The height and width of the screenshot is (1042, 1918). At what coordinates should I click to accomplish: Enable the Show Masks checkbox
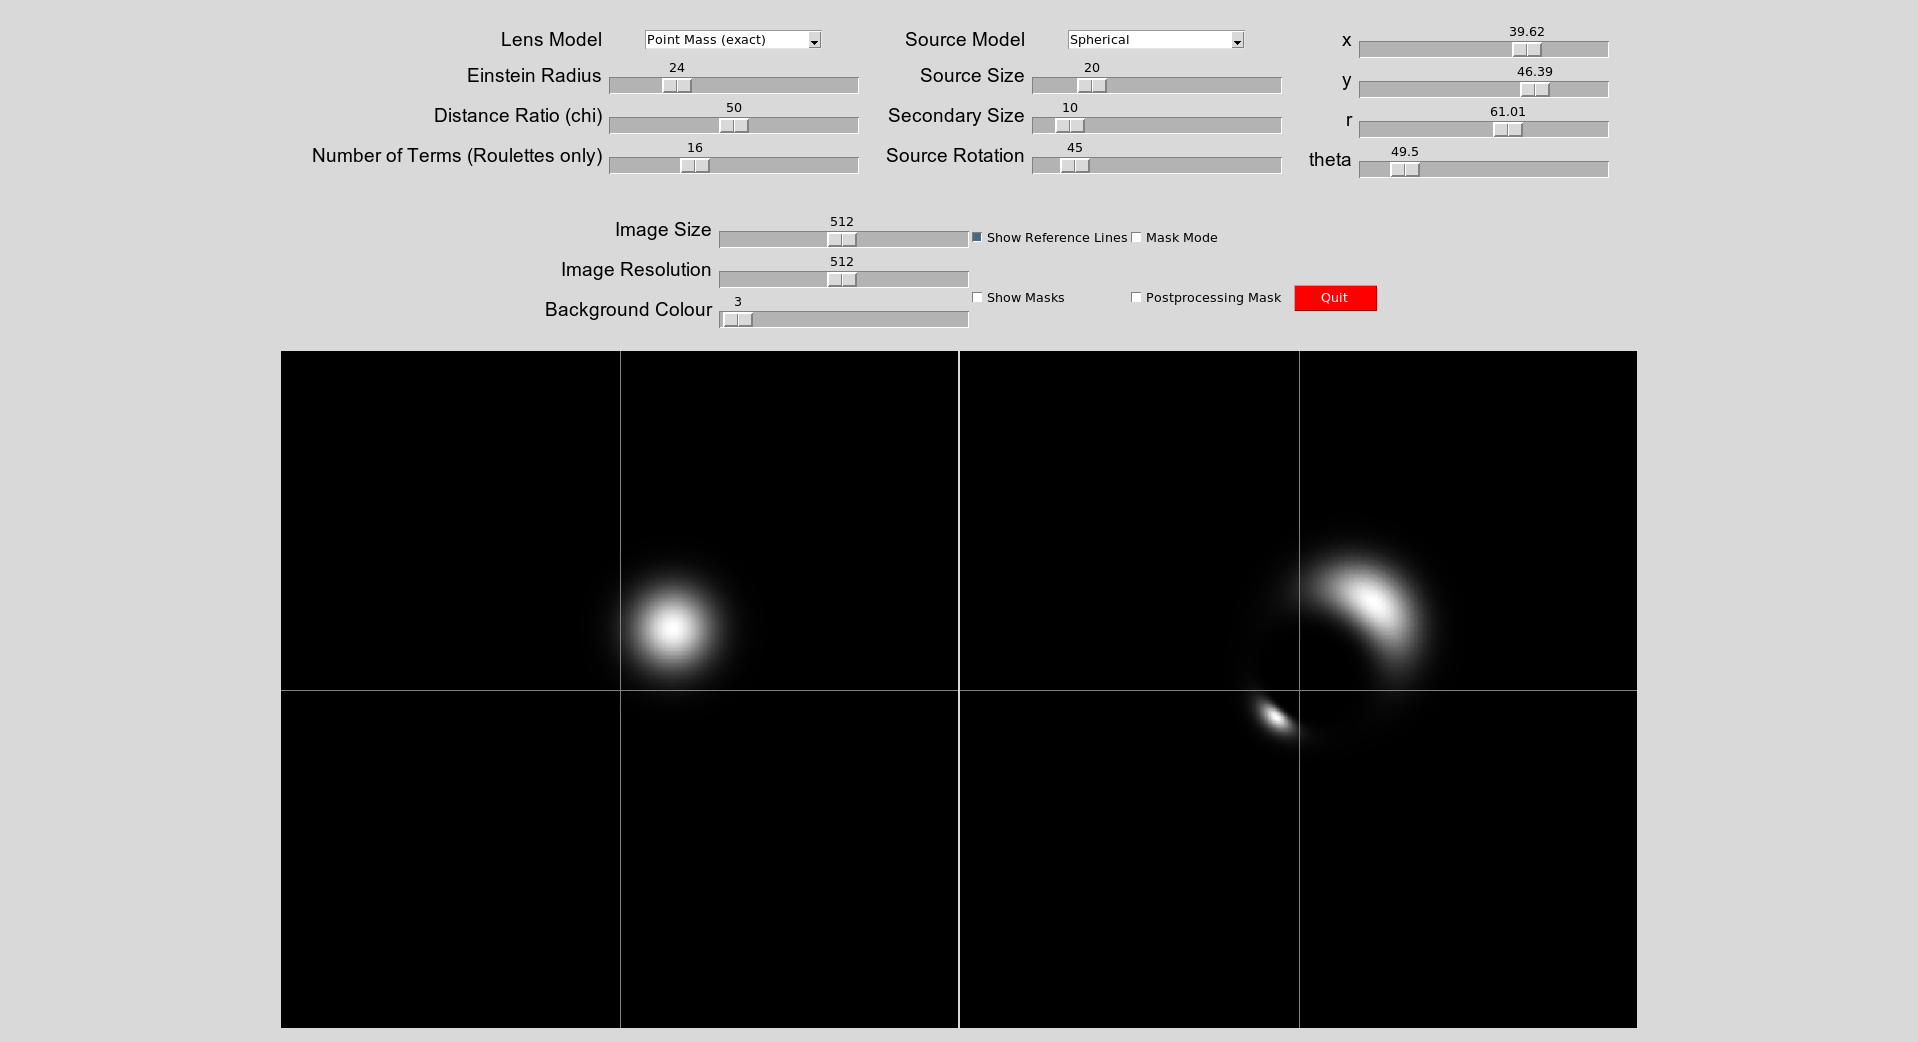tap(977, 297)
